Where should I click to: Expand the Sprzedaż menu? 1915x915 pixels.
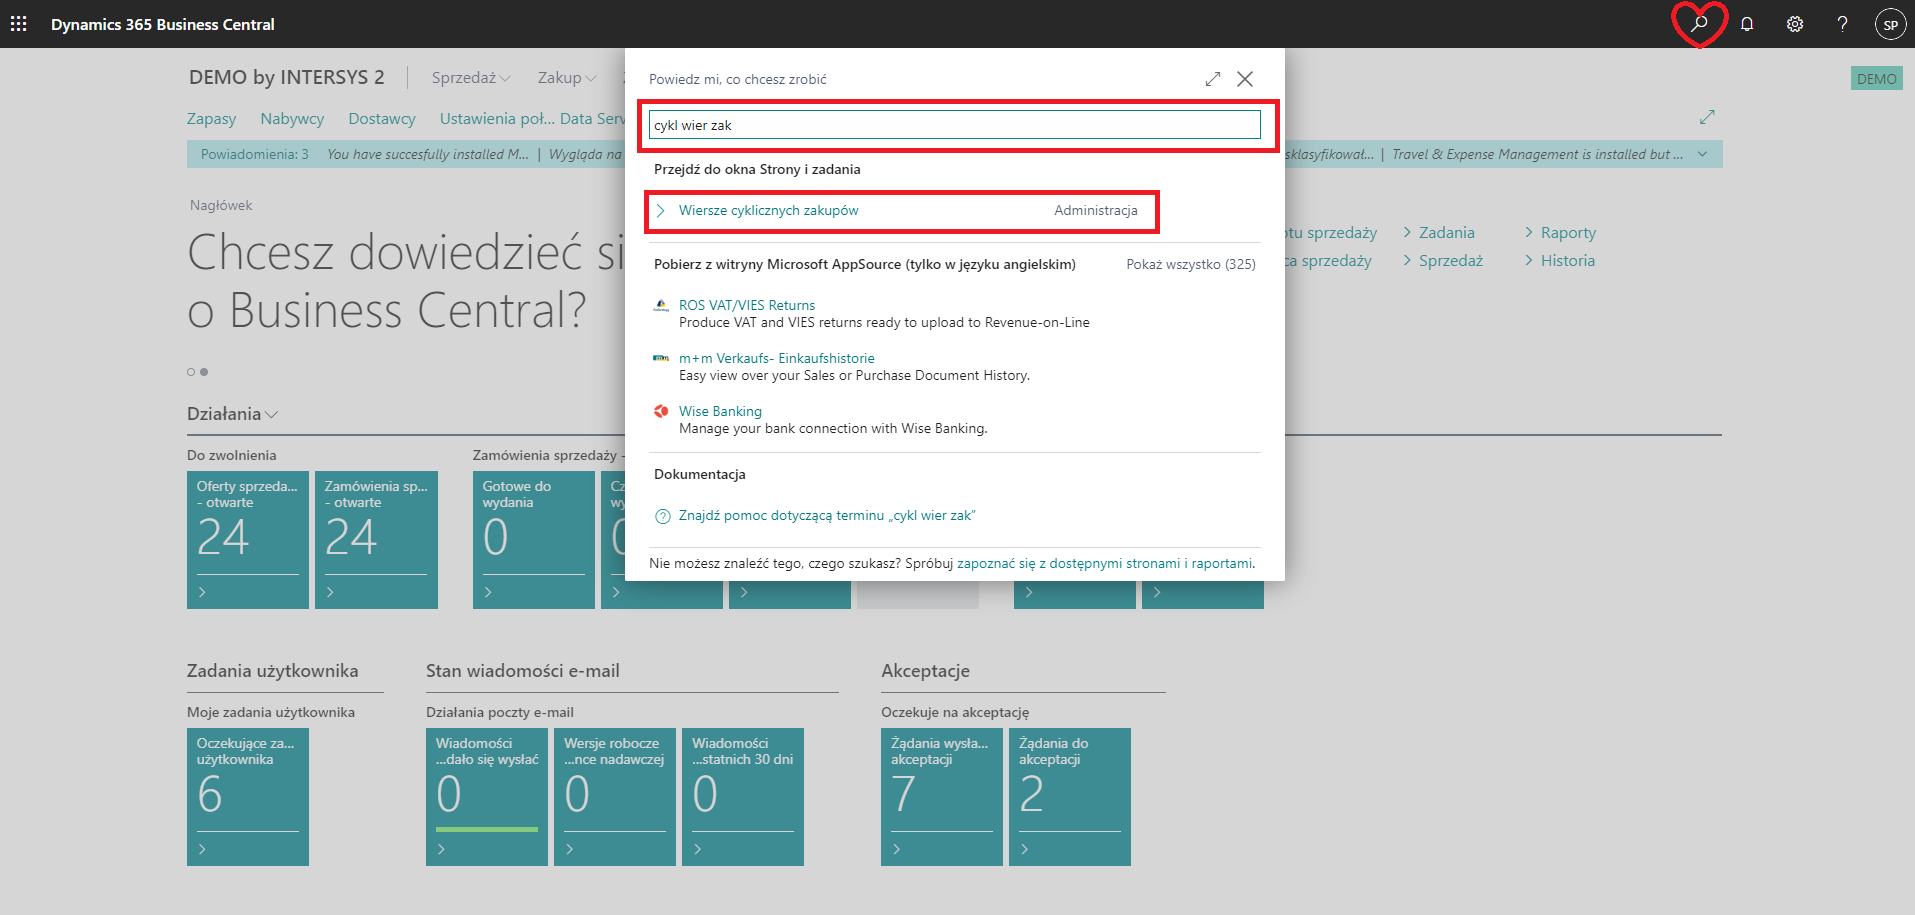tap(470, 78)
